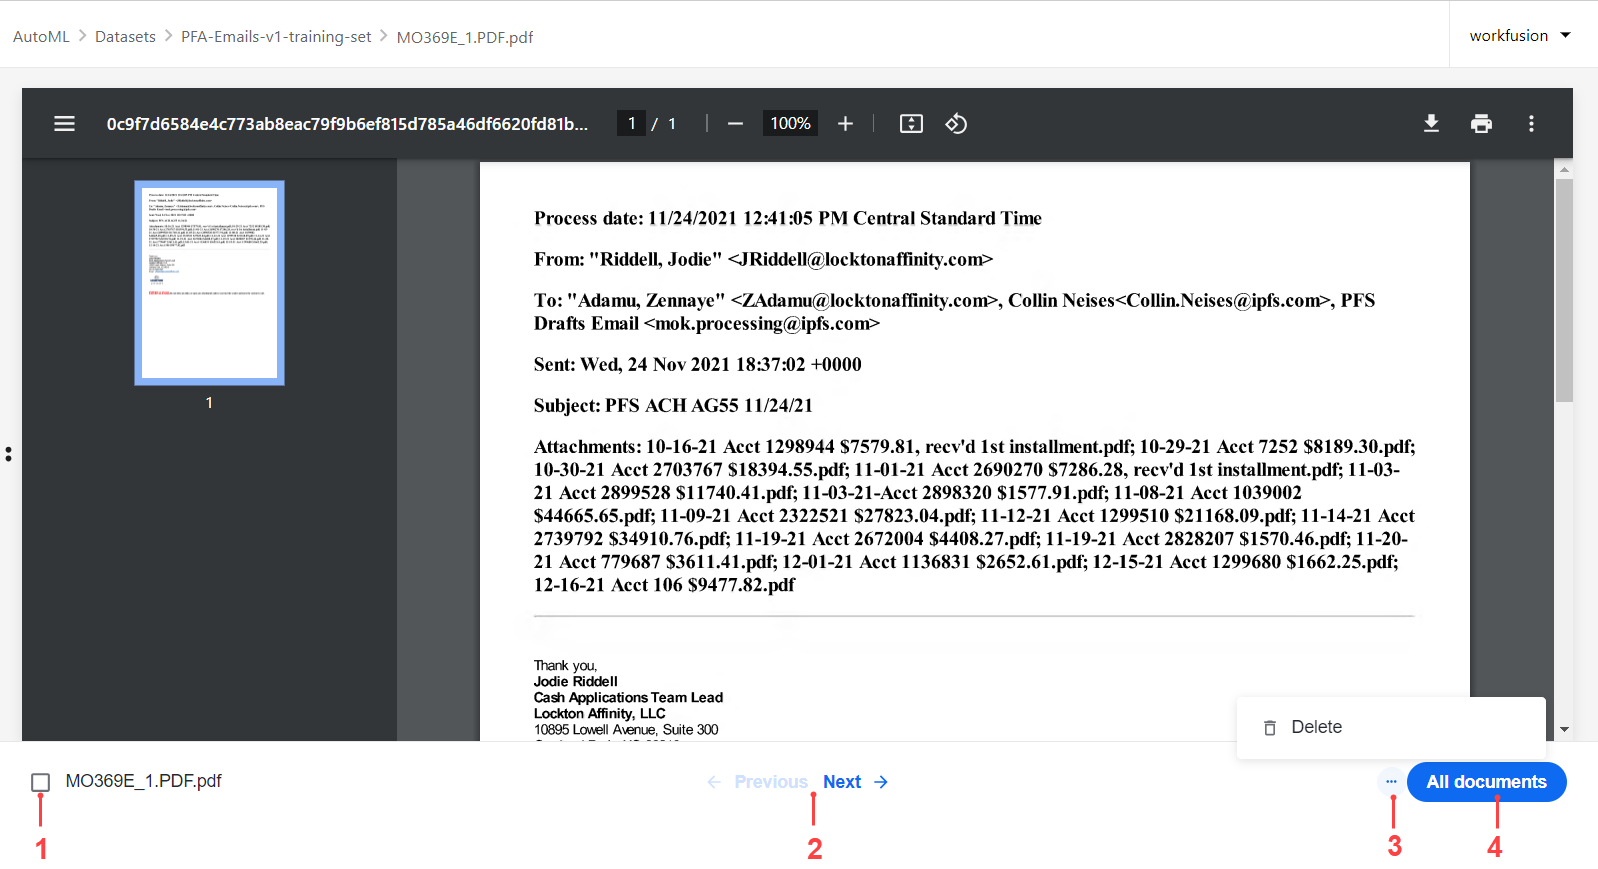Click the Lockton Affinity, LLC signature text
Screen dimensions: 1598x869
(x=599, y=714)
